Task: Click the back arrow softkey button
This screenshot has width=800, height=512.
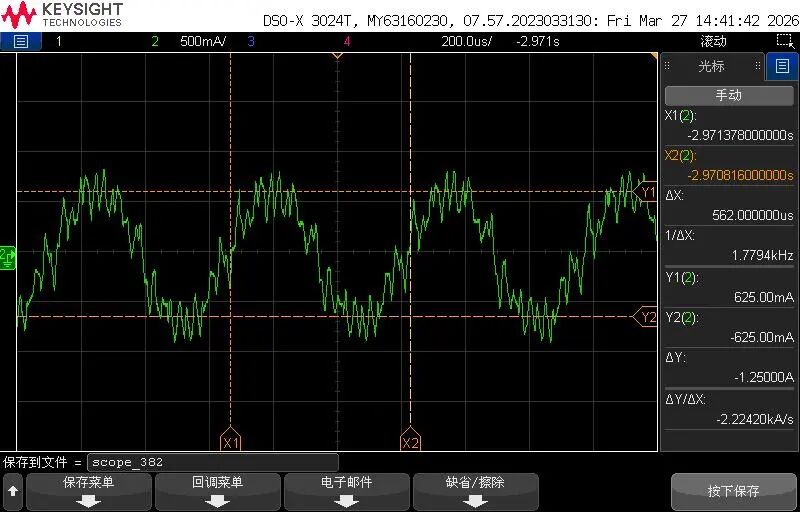Action: (x=13, y=492)
